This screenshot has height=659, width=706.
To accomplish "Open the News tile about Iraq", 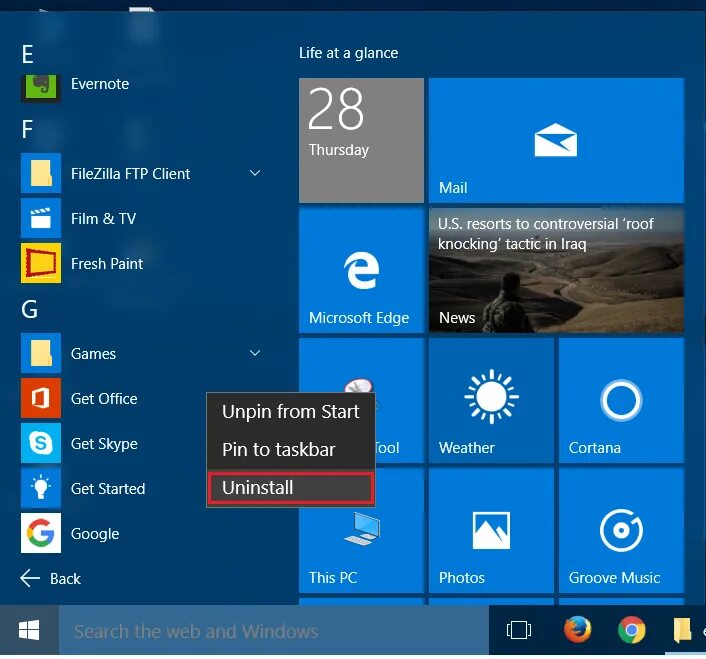I will coord(557,271).
